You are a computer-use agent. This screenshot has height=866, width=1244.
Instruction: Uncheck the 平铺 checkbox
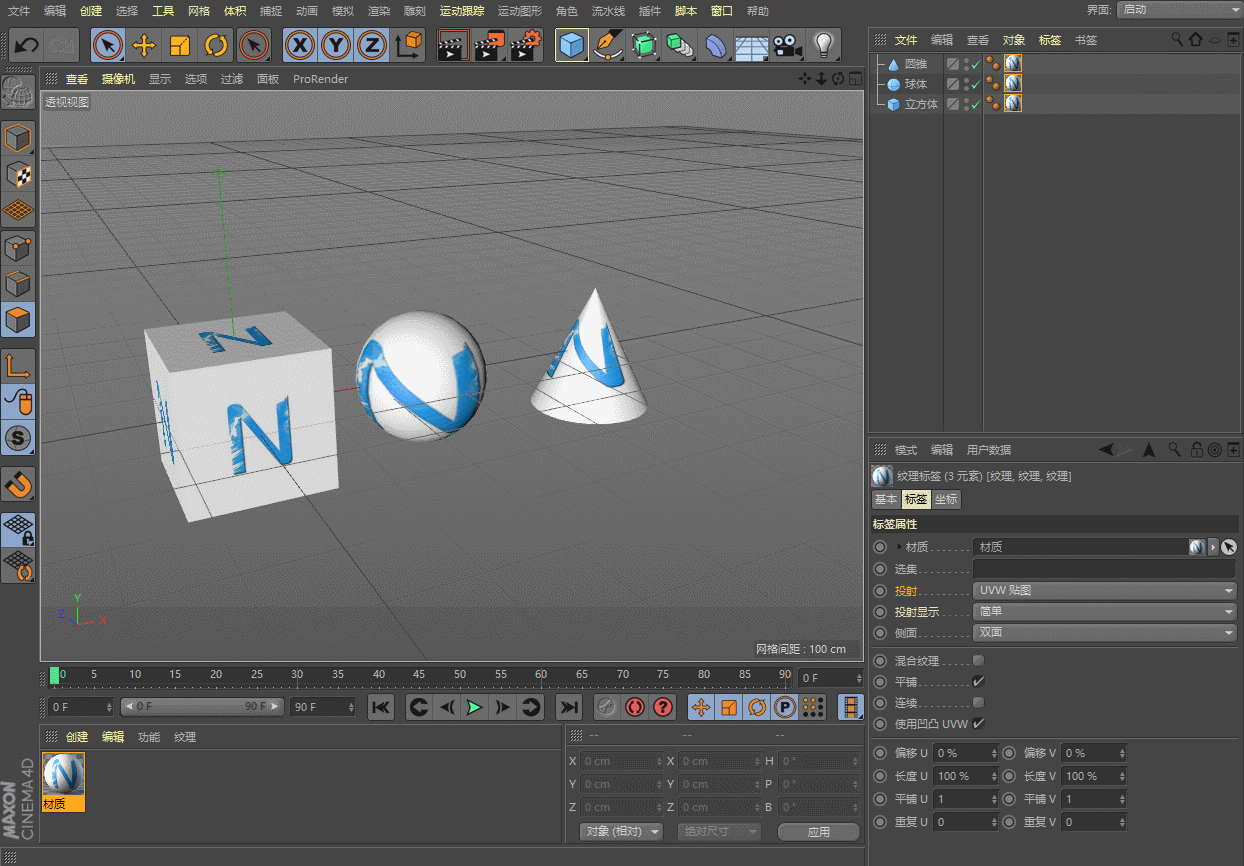(978, 681)
